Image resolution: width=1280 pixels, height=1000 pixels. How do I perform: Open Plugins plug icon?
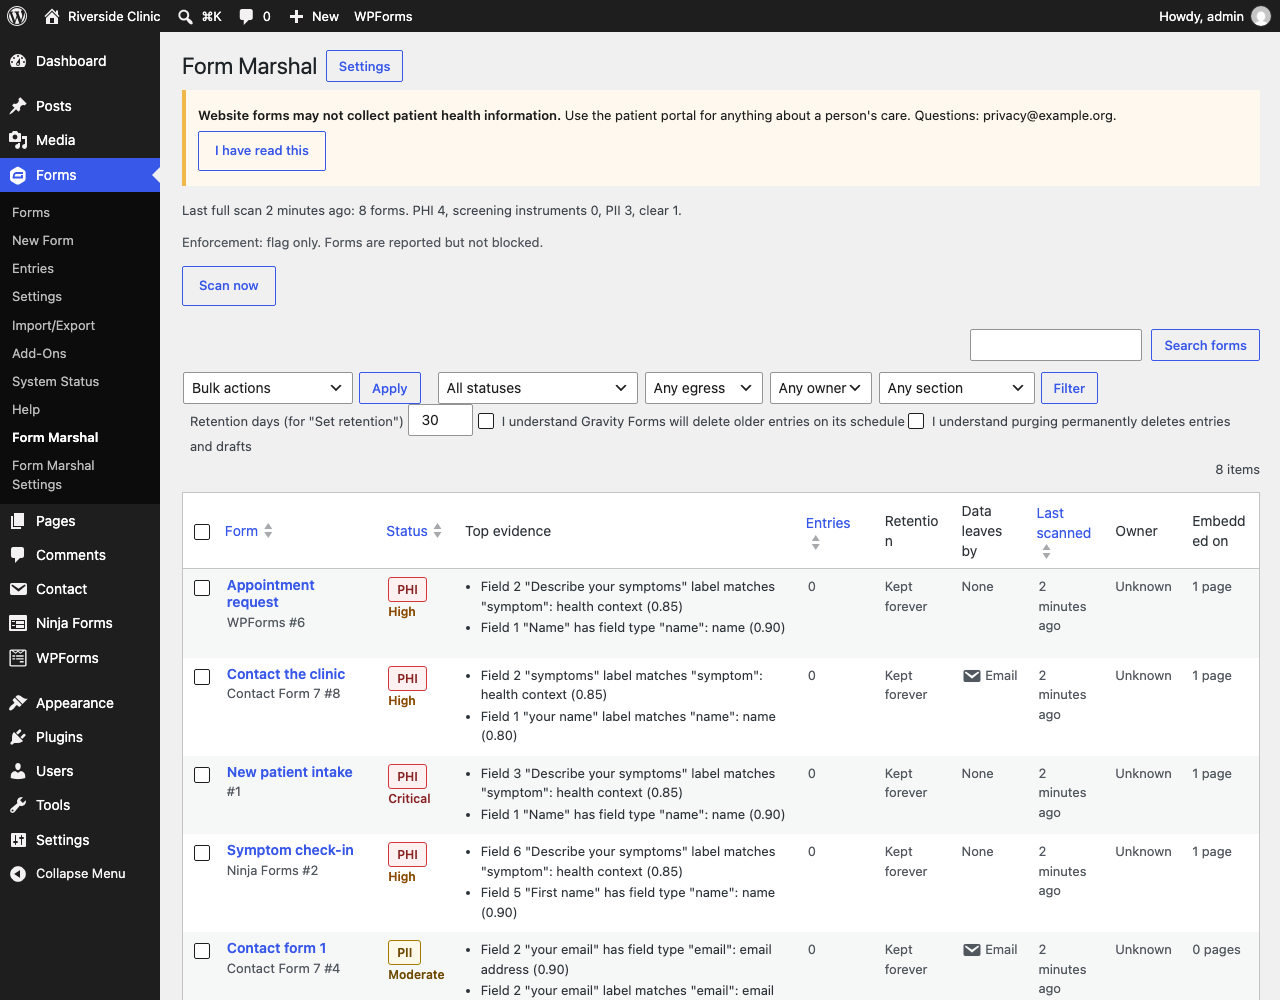[x=18, y=737]
